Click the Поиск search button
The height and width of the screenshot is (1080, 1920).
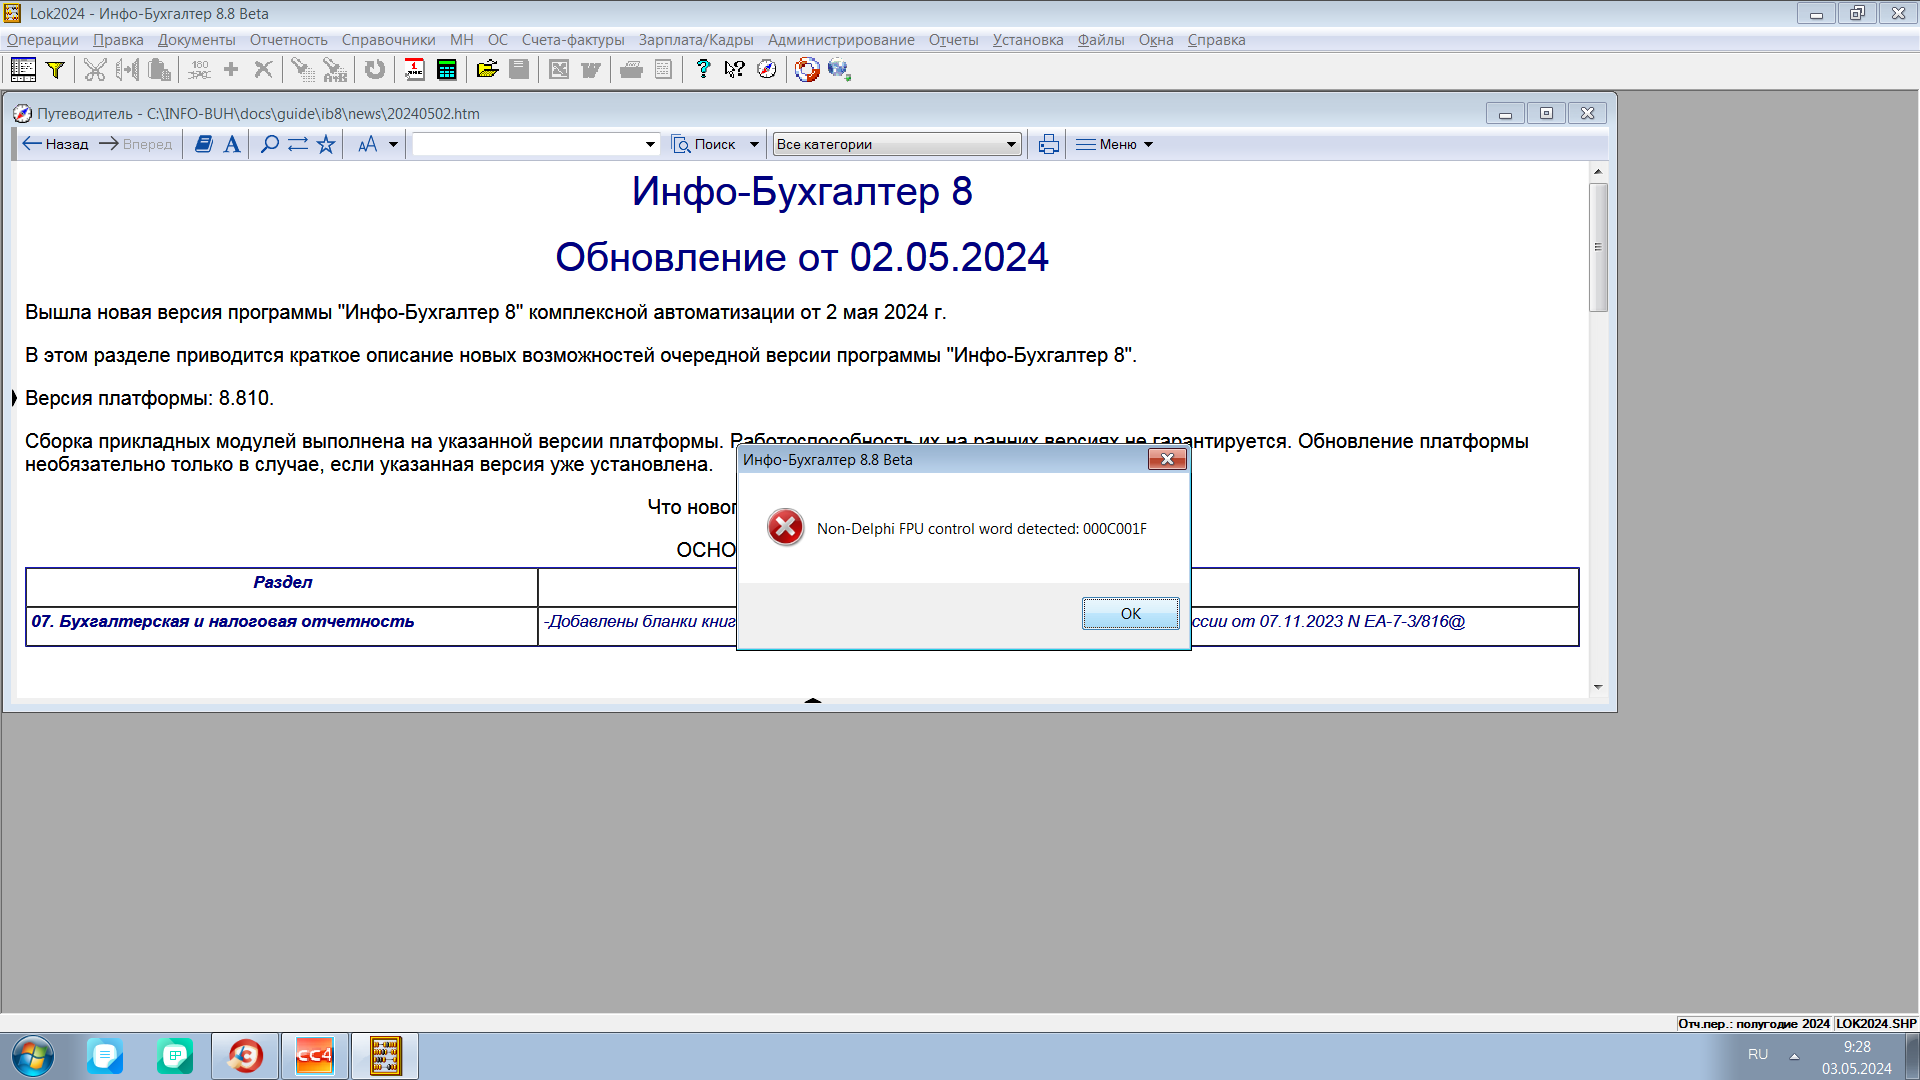click(704, 144)
